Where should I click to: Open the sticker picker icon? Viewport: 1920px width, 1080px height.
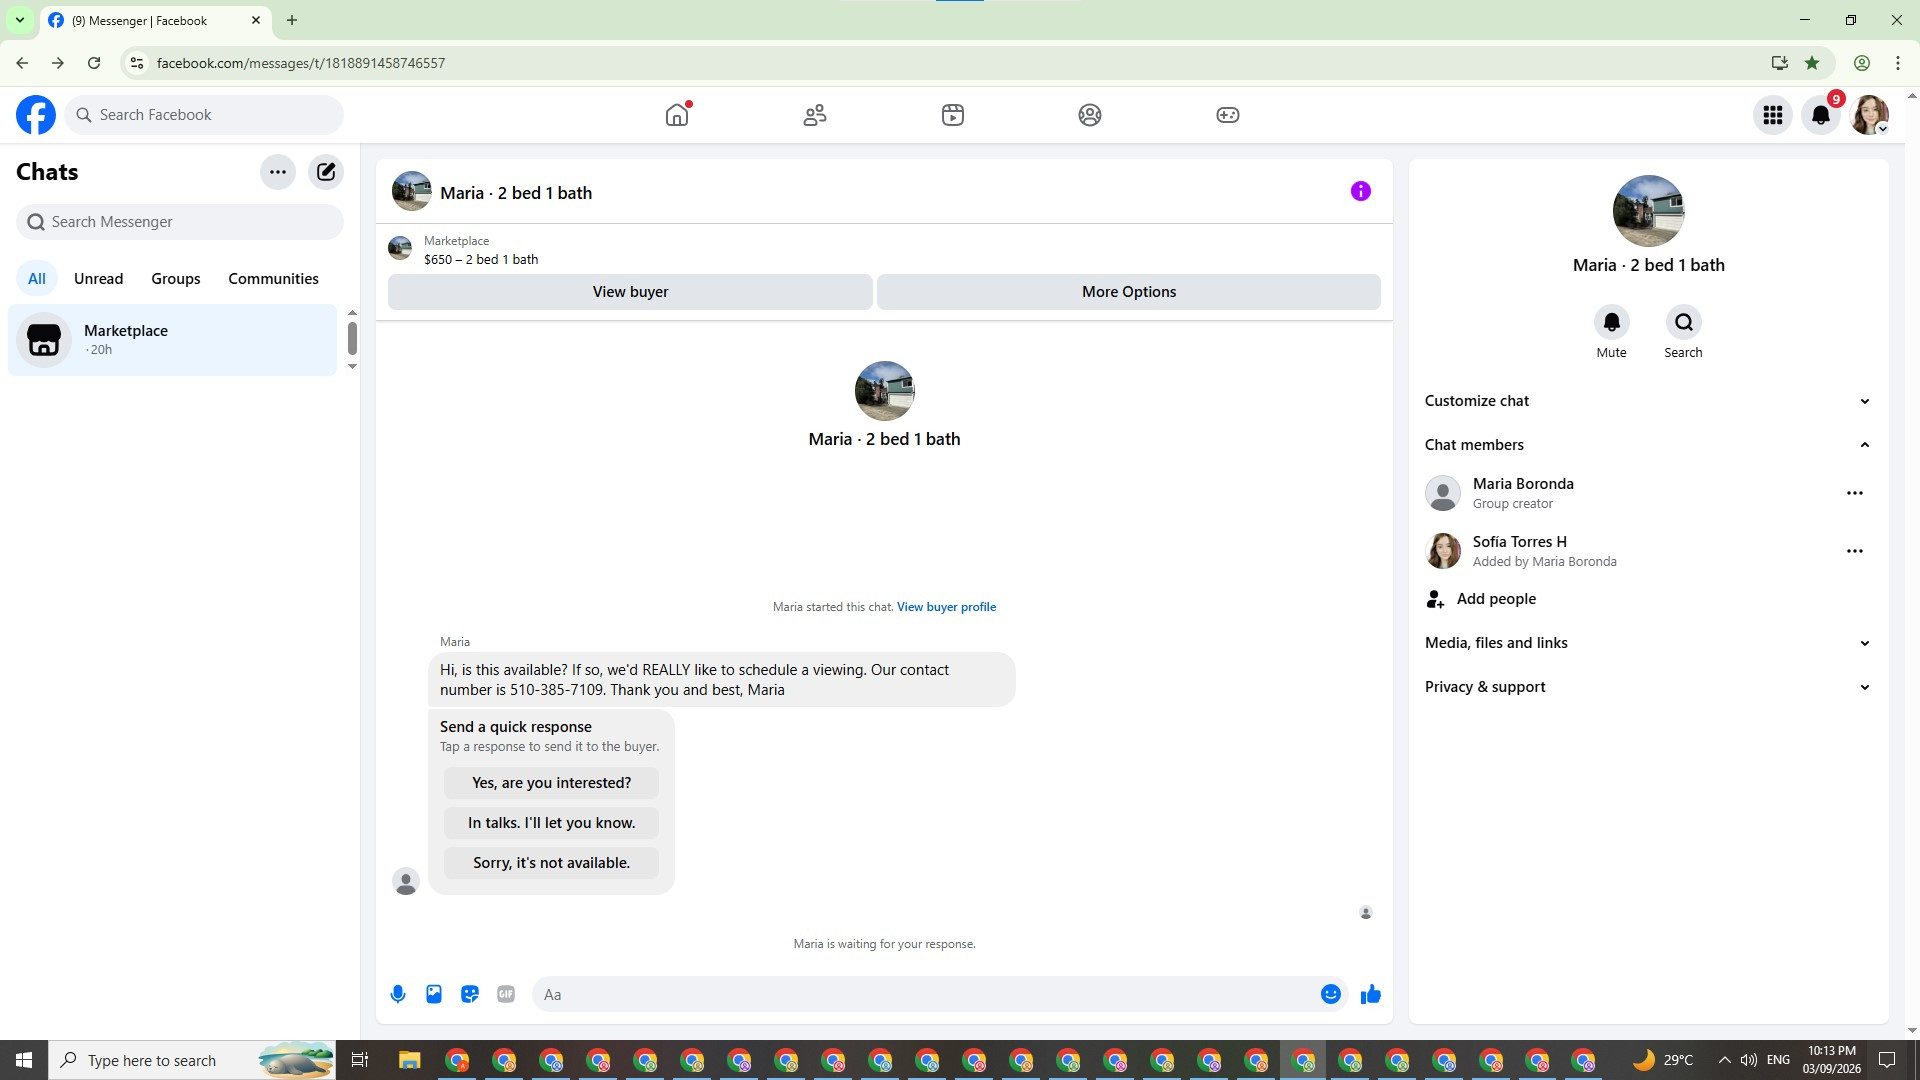(470, 994)
